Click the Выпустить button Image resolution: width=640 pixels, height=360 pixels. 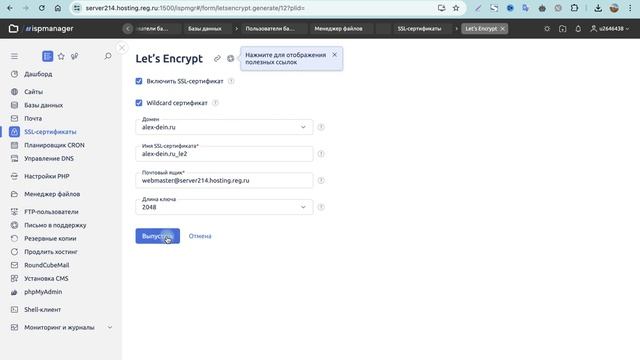(158, 236)
